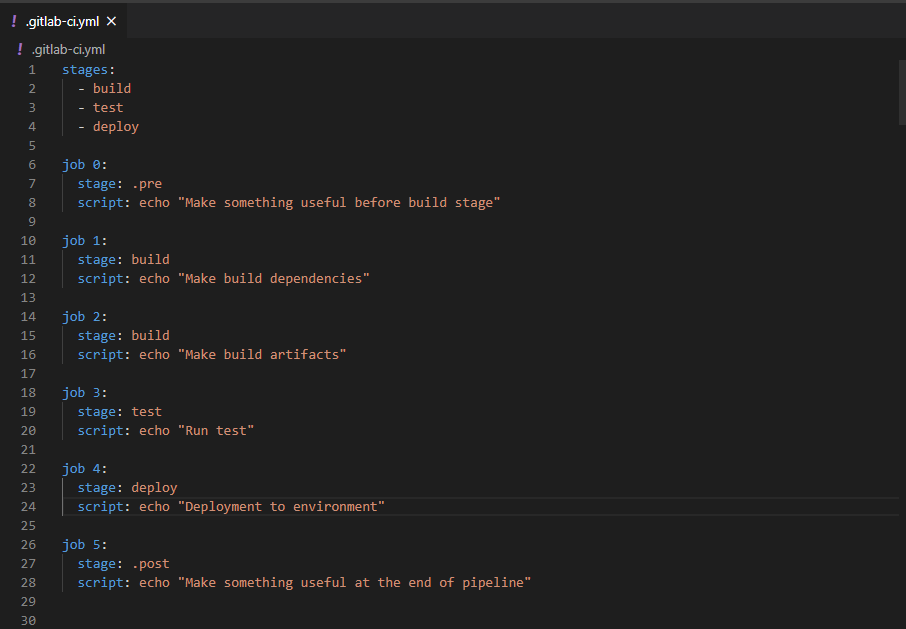
Task: Place cursor on the stages keyword
Action: [x=84, y=69]
